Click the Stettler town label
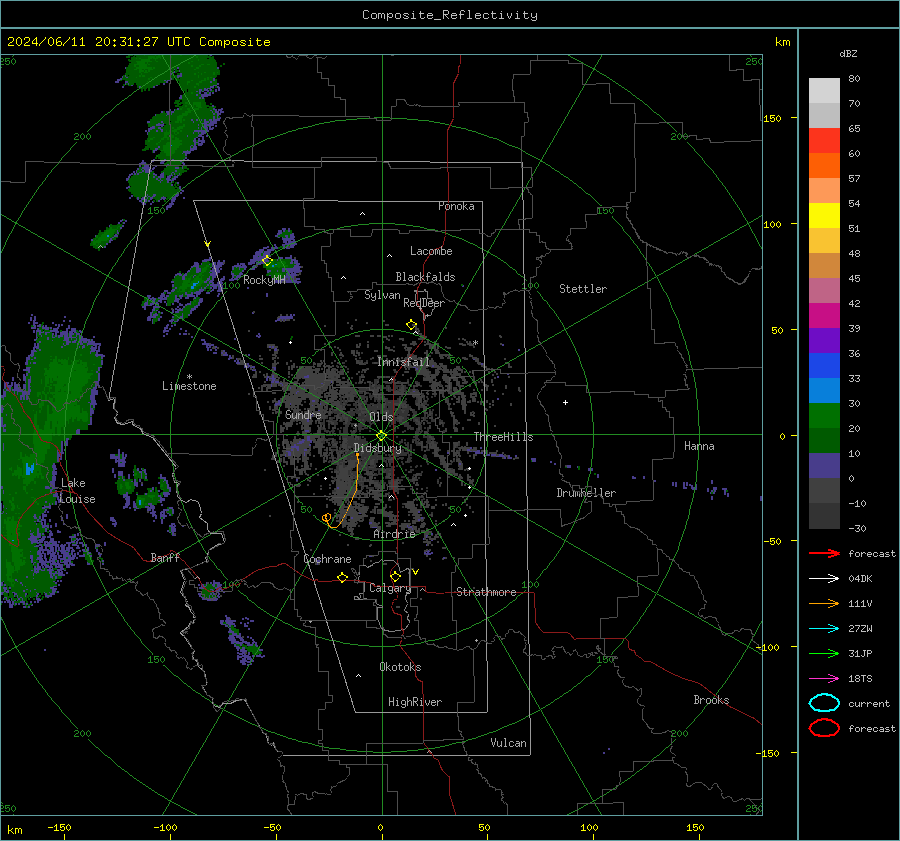 point(583,289)
